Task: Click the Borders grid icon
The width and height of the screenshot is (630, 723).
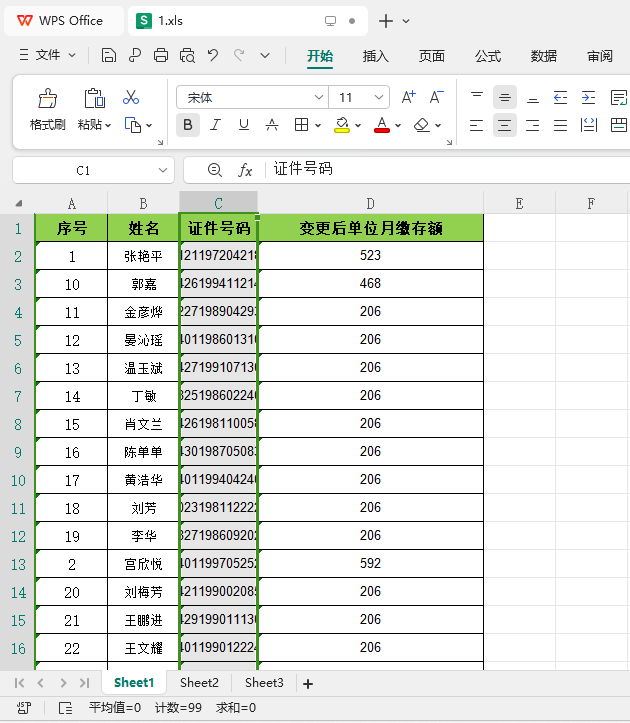Action: click(x=301, y=125)
